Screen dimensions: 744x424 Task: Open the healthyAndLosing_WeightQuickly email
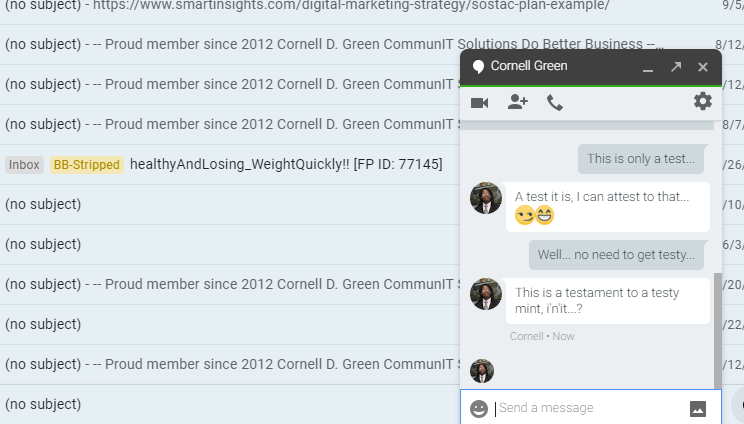tap(286, 165)
